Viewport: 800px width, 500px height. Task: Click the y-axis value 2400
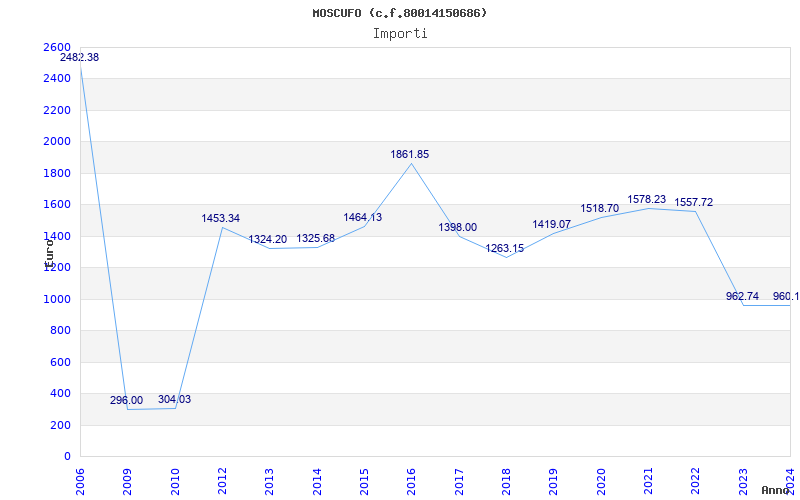click(x=57, y=79)
